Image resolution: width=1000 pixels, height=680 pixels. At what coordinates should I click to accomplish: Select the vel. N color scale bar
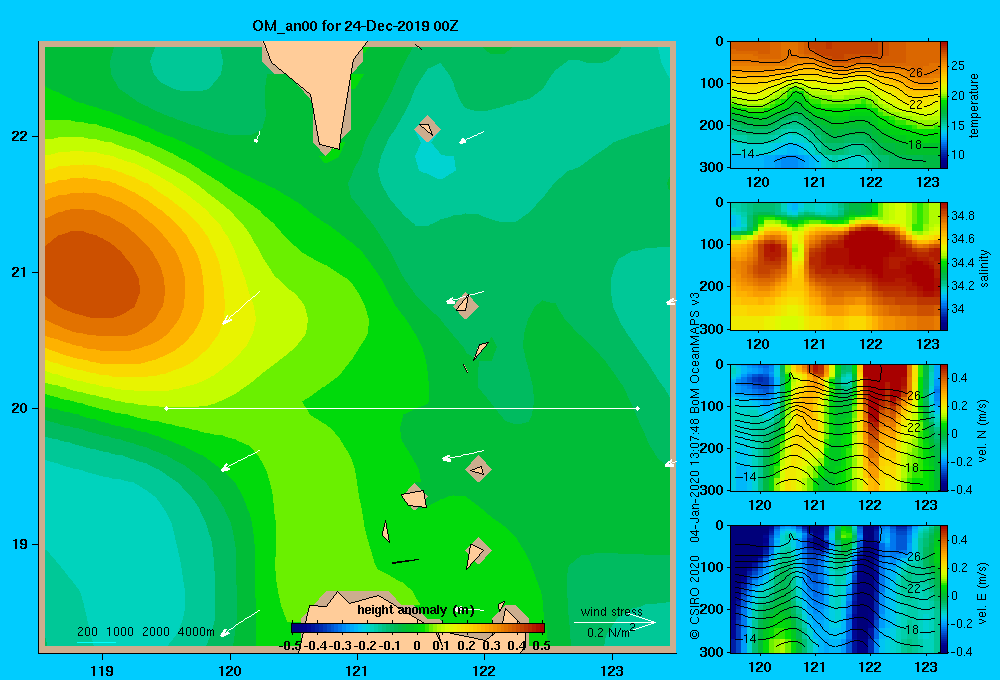point(944,427)
